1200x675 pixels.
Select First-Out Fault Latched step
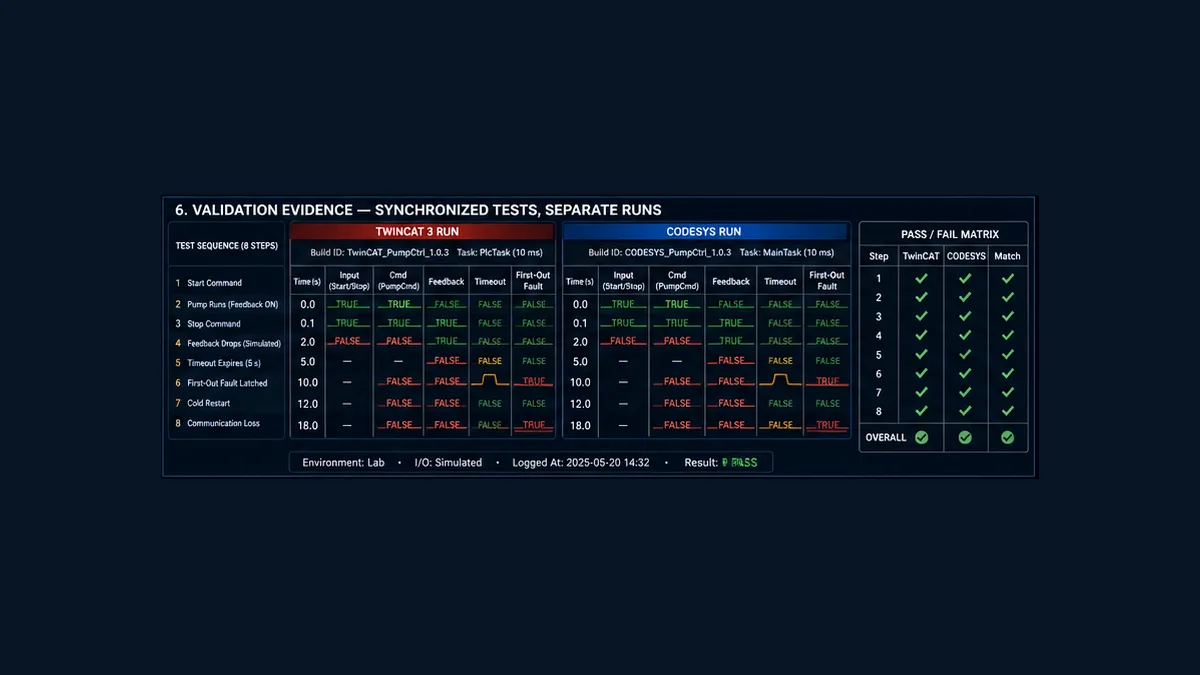click(221, 383)
